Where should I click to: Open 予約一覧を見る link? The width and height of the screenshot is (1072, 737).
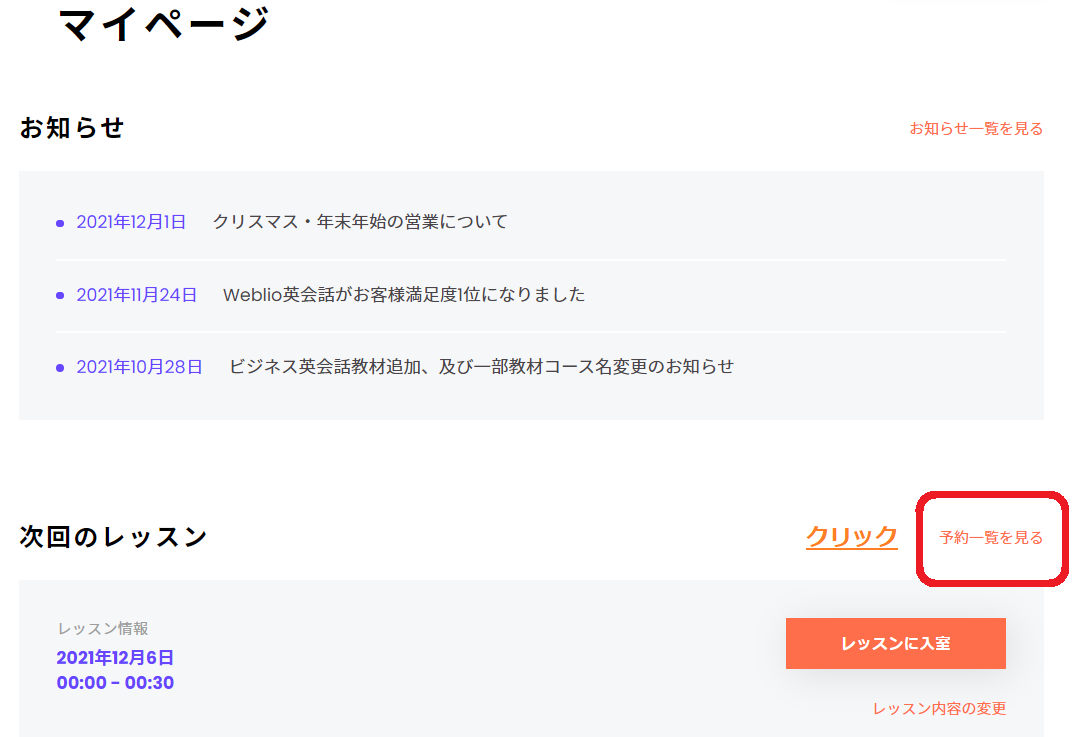point(990,538)
